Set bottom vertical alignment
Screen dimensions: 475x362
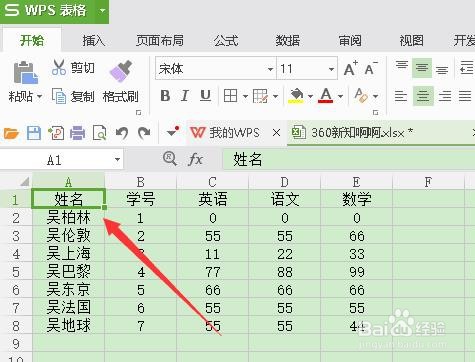tap(442, 70)
